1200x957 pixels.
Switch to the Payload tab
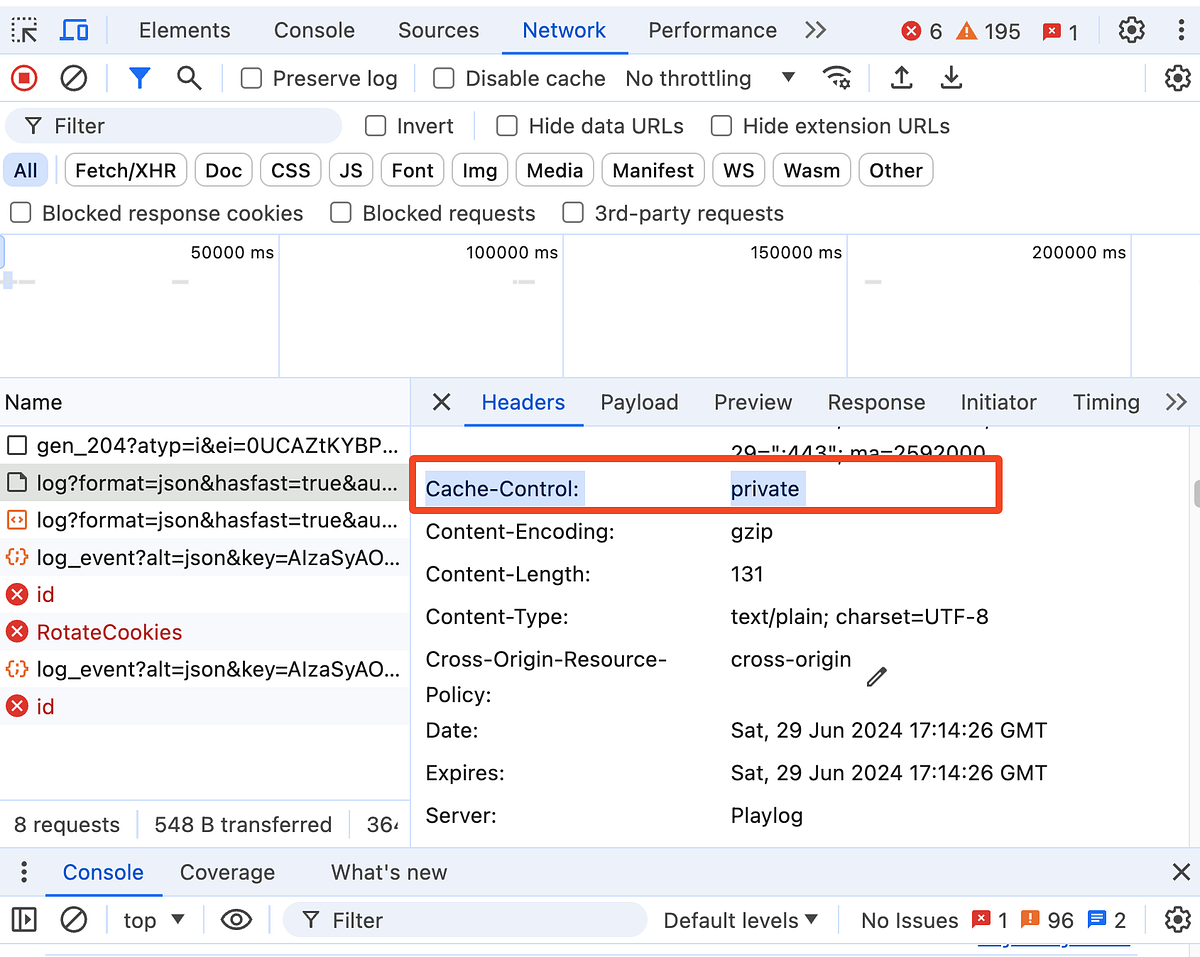coord(639,402)
